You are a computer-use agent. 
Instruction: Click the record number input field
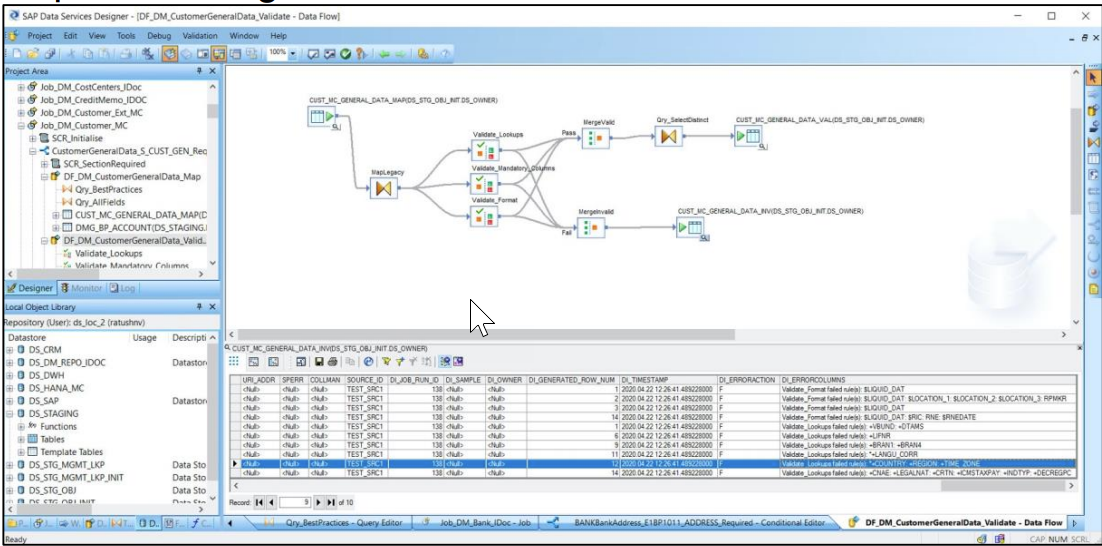coord(295,502)
